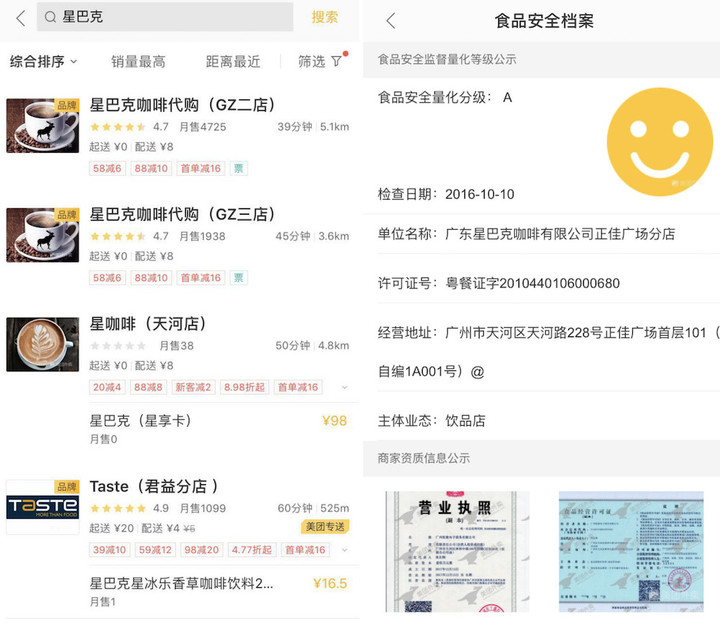Viewport: 720px width, 624px height.
Task: Open item 星巴克星冰乐香草咖啡饮料
Action: pyautogui.click(x=181, y=584)
